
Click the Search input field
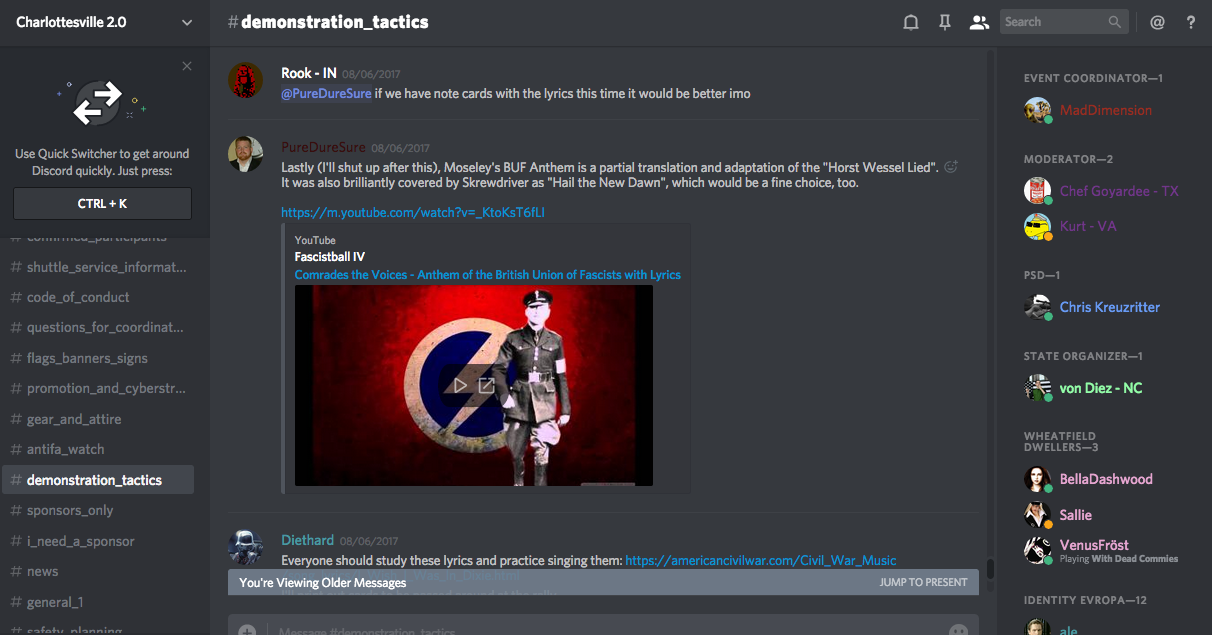tap(1064, 22)
